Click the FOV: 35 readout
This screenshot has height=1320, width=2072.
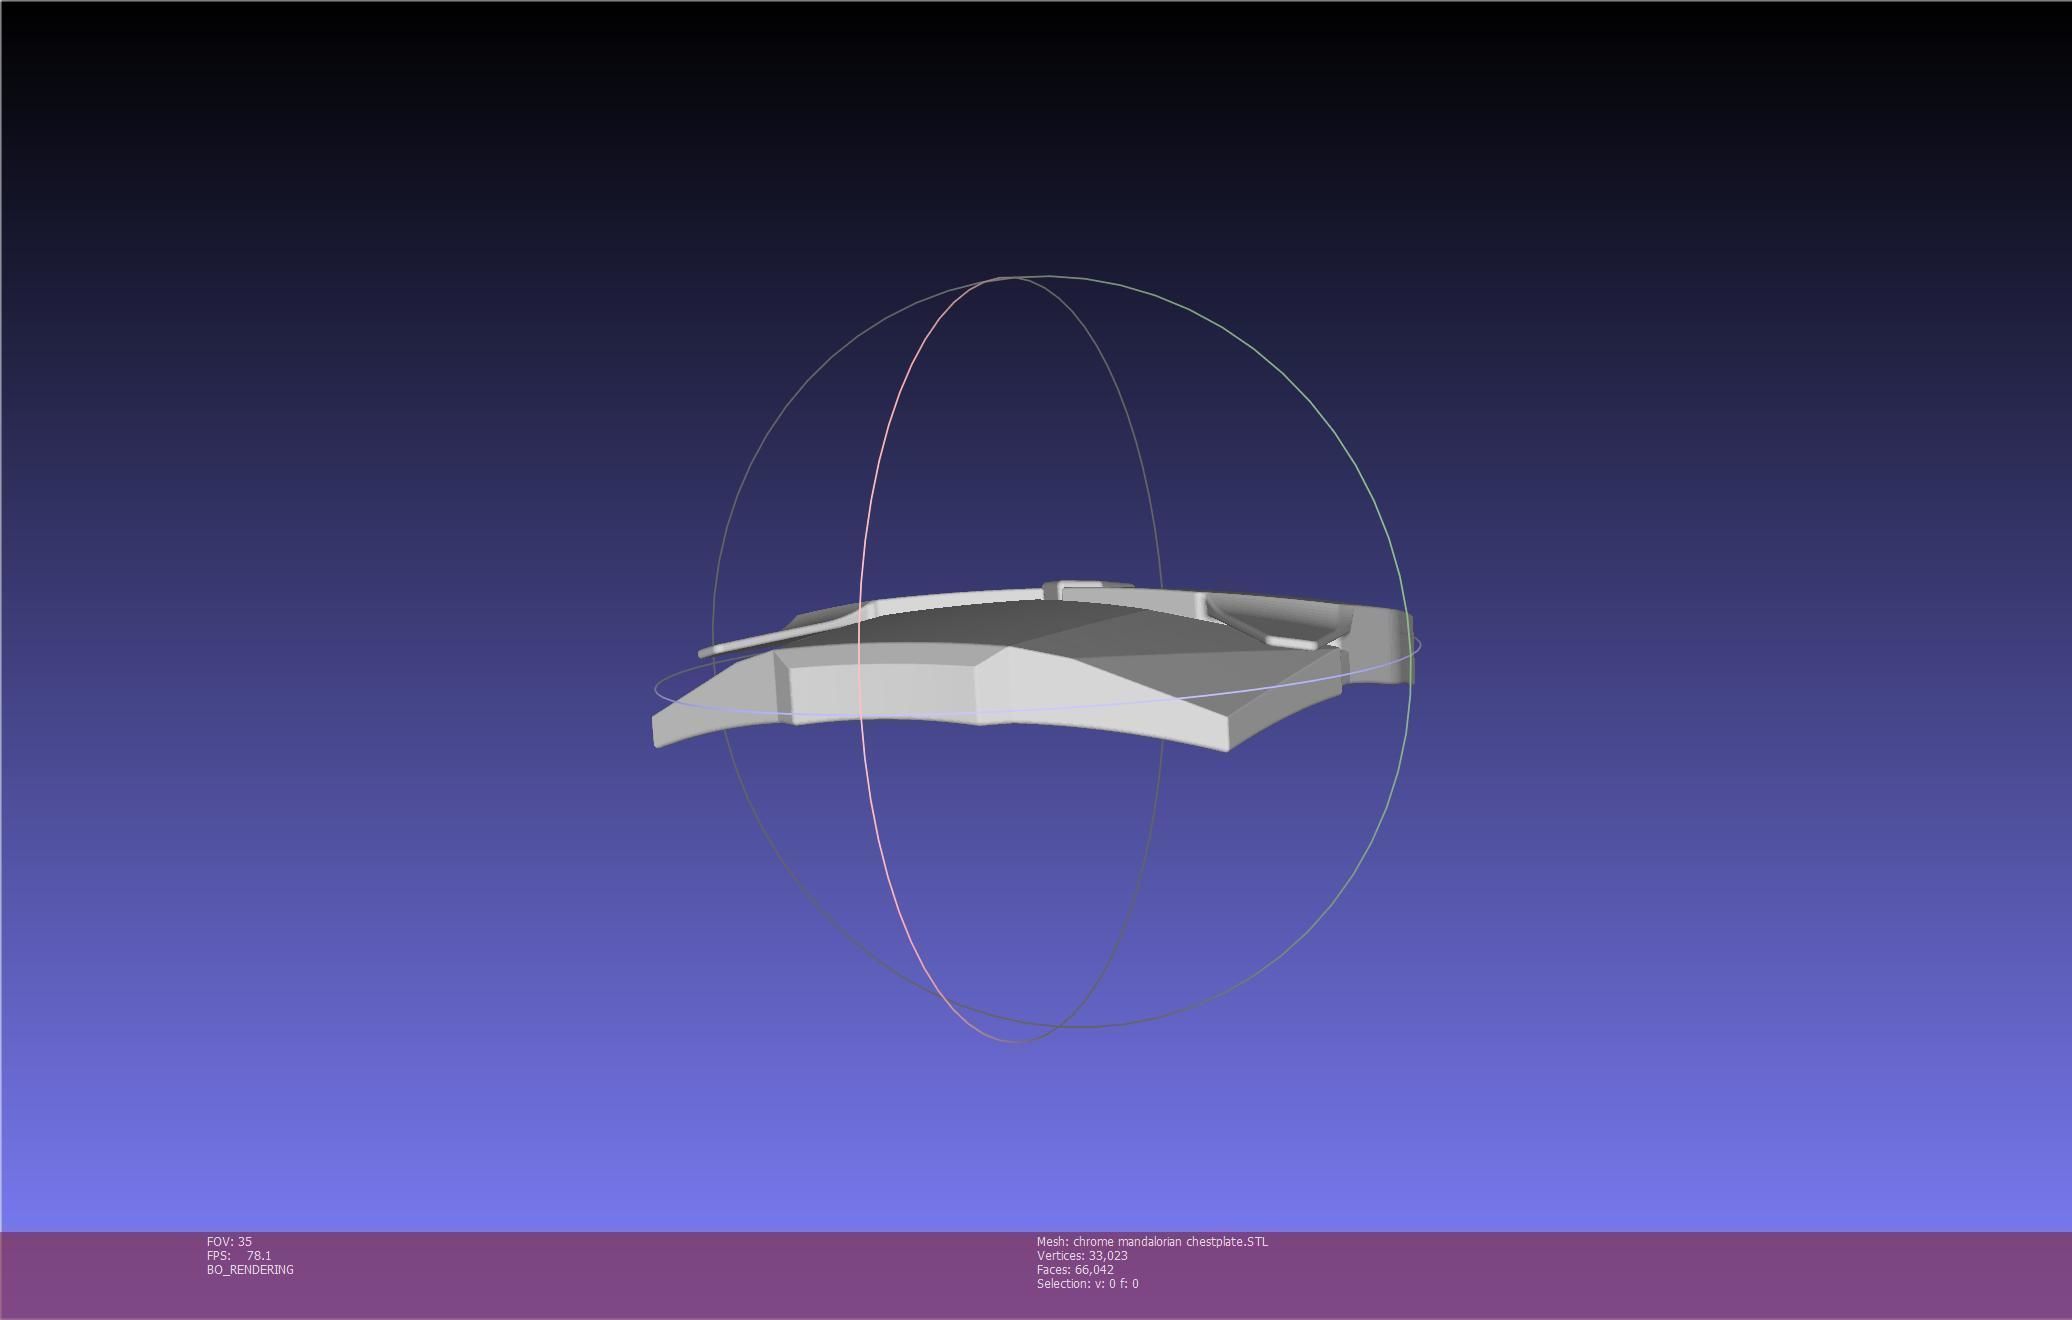(229, 1242)
